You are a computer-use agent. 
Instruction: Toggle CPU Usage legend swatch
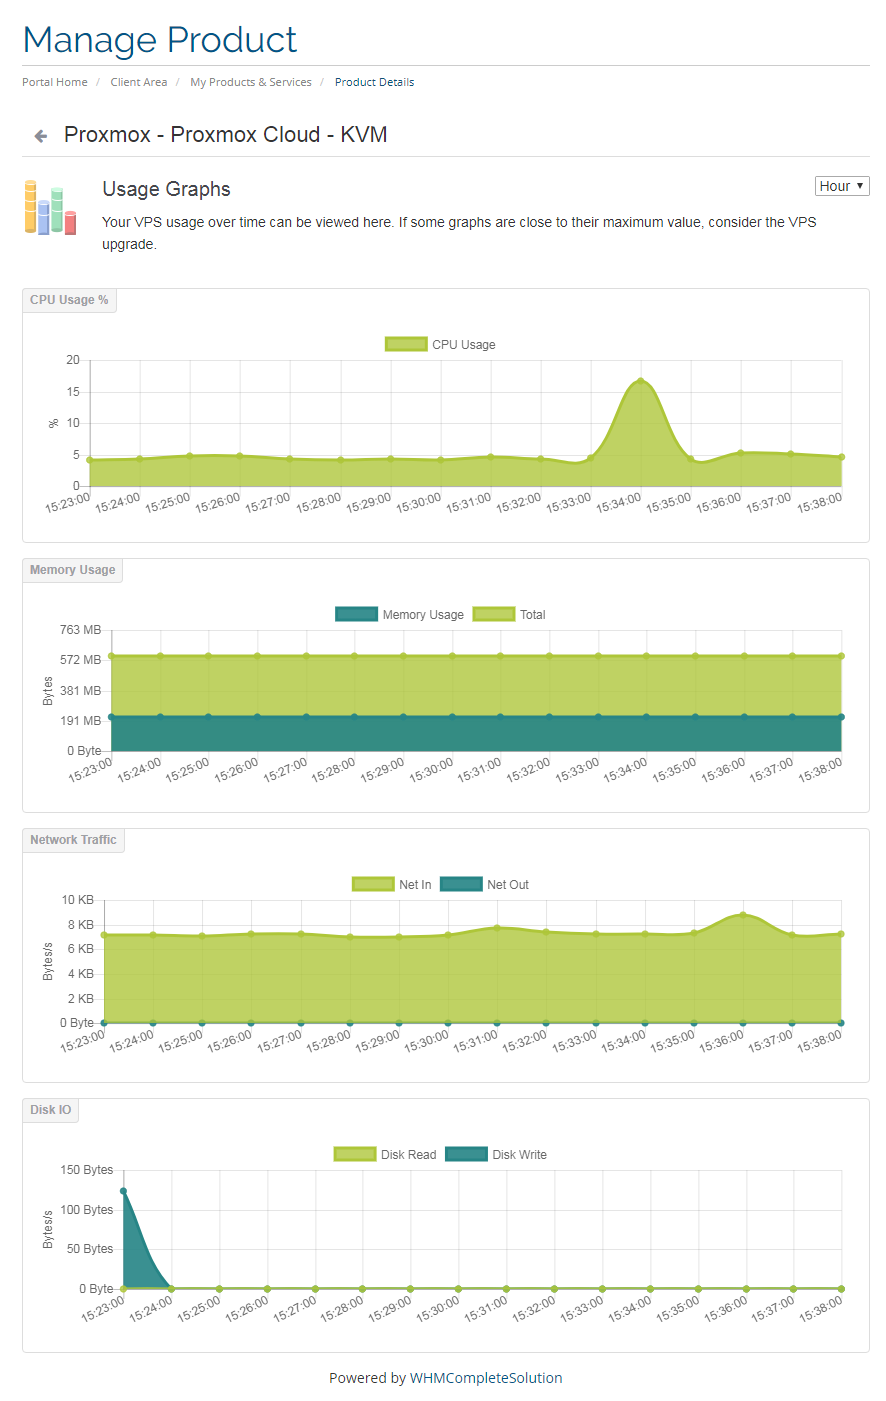(406, 344)
